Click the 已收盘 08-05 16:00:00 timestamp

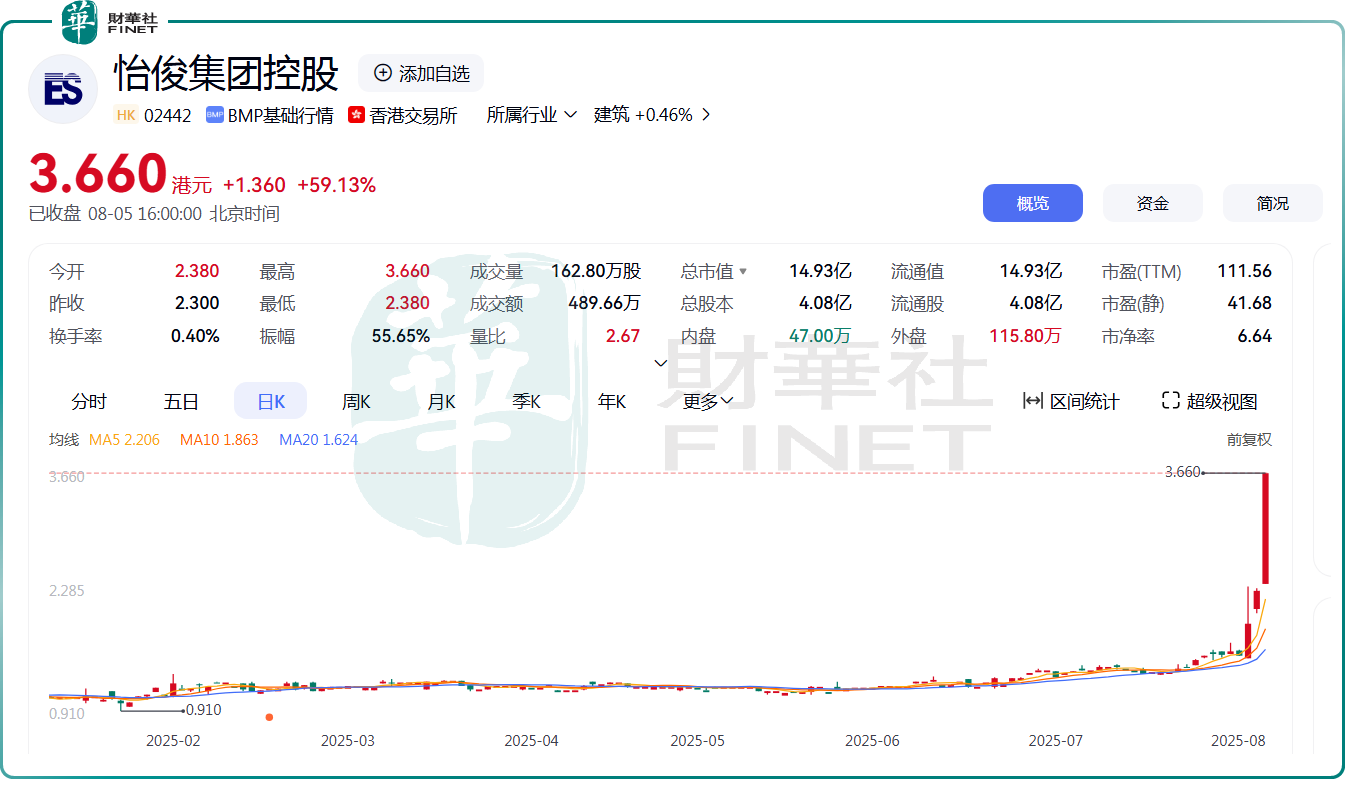pyautogui.click(x=154, y=213)
